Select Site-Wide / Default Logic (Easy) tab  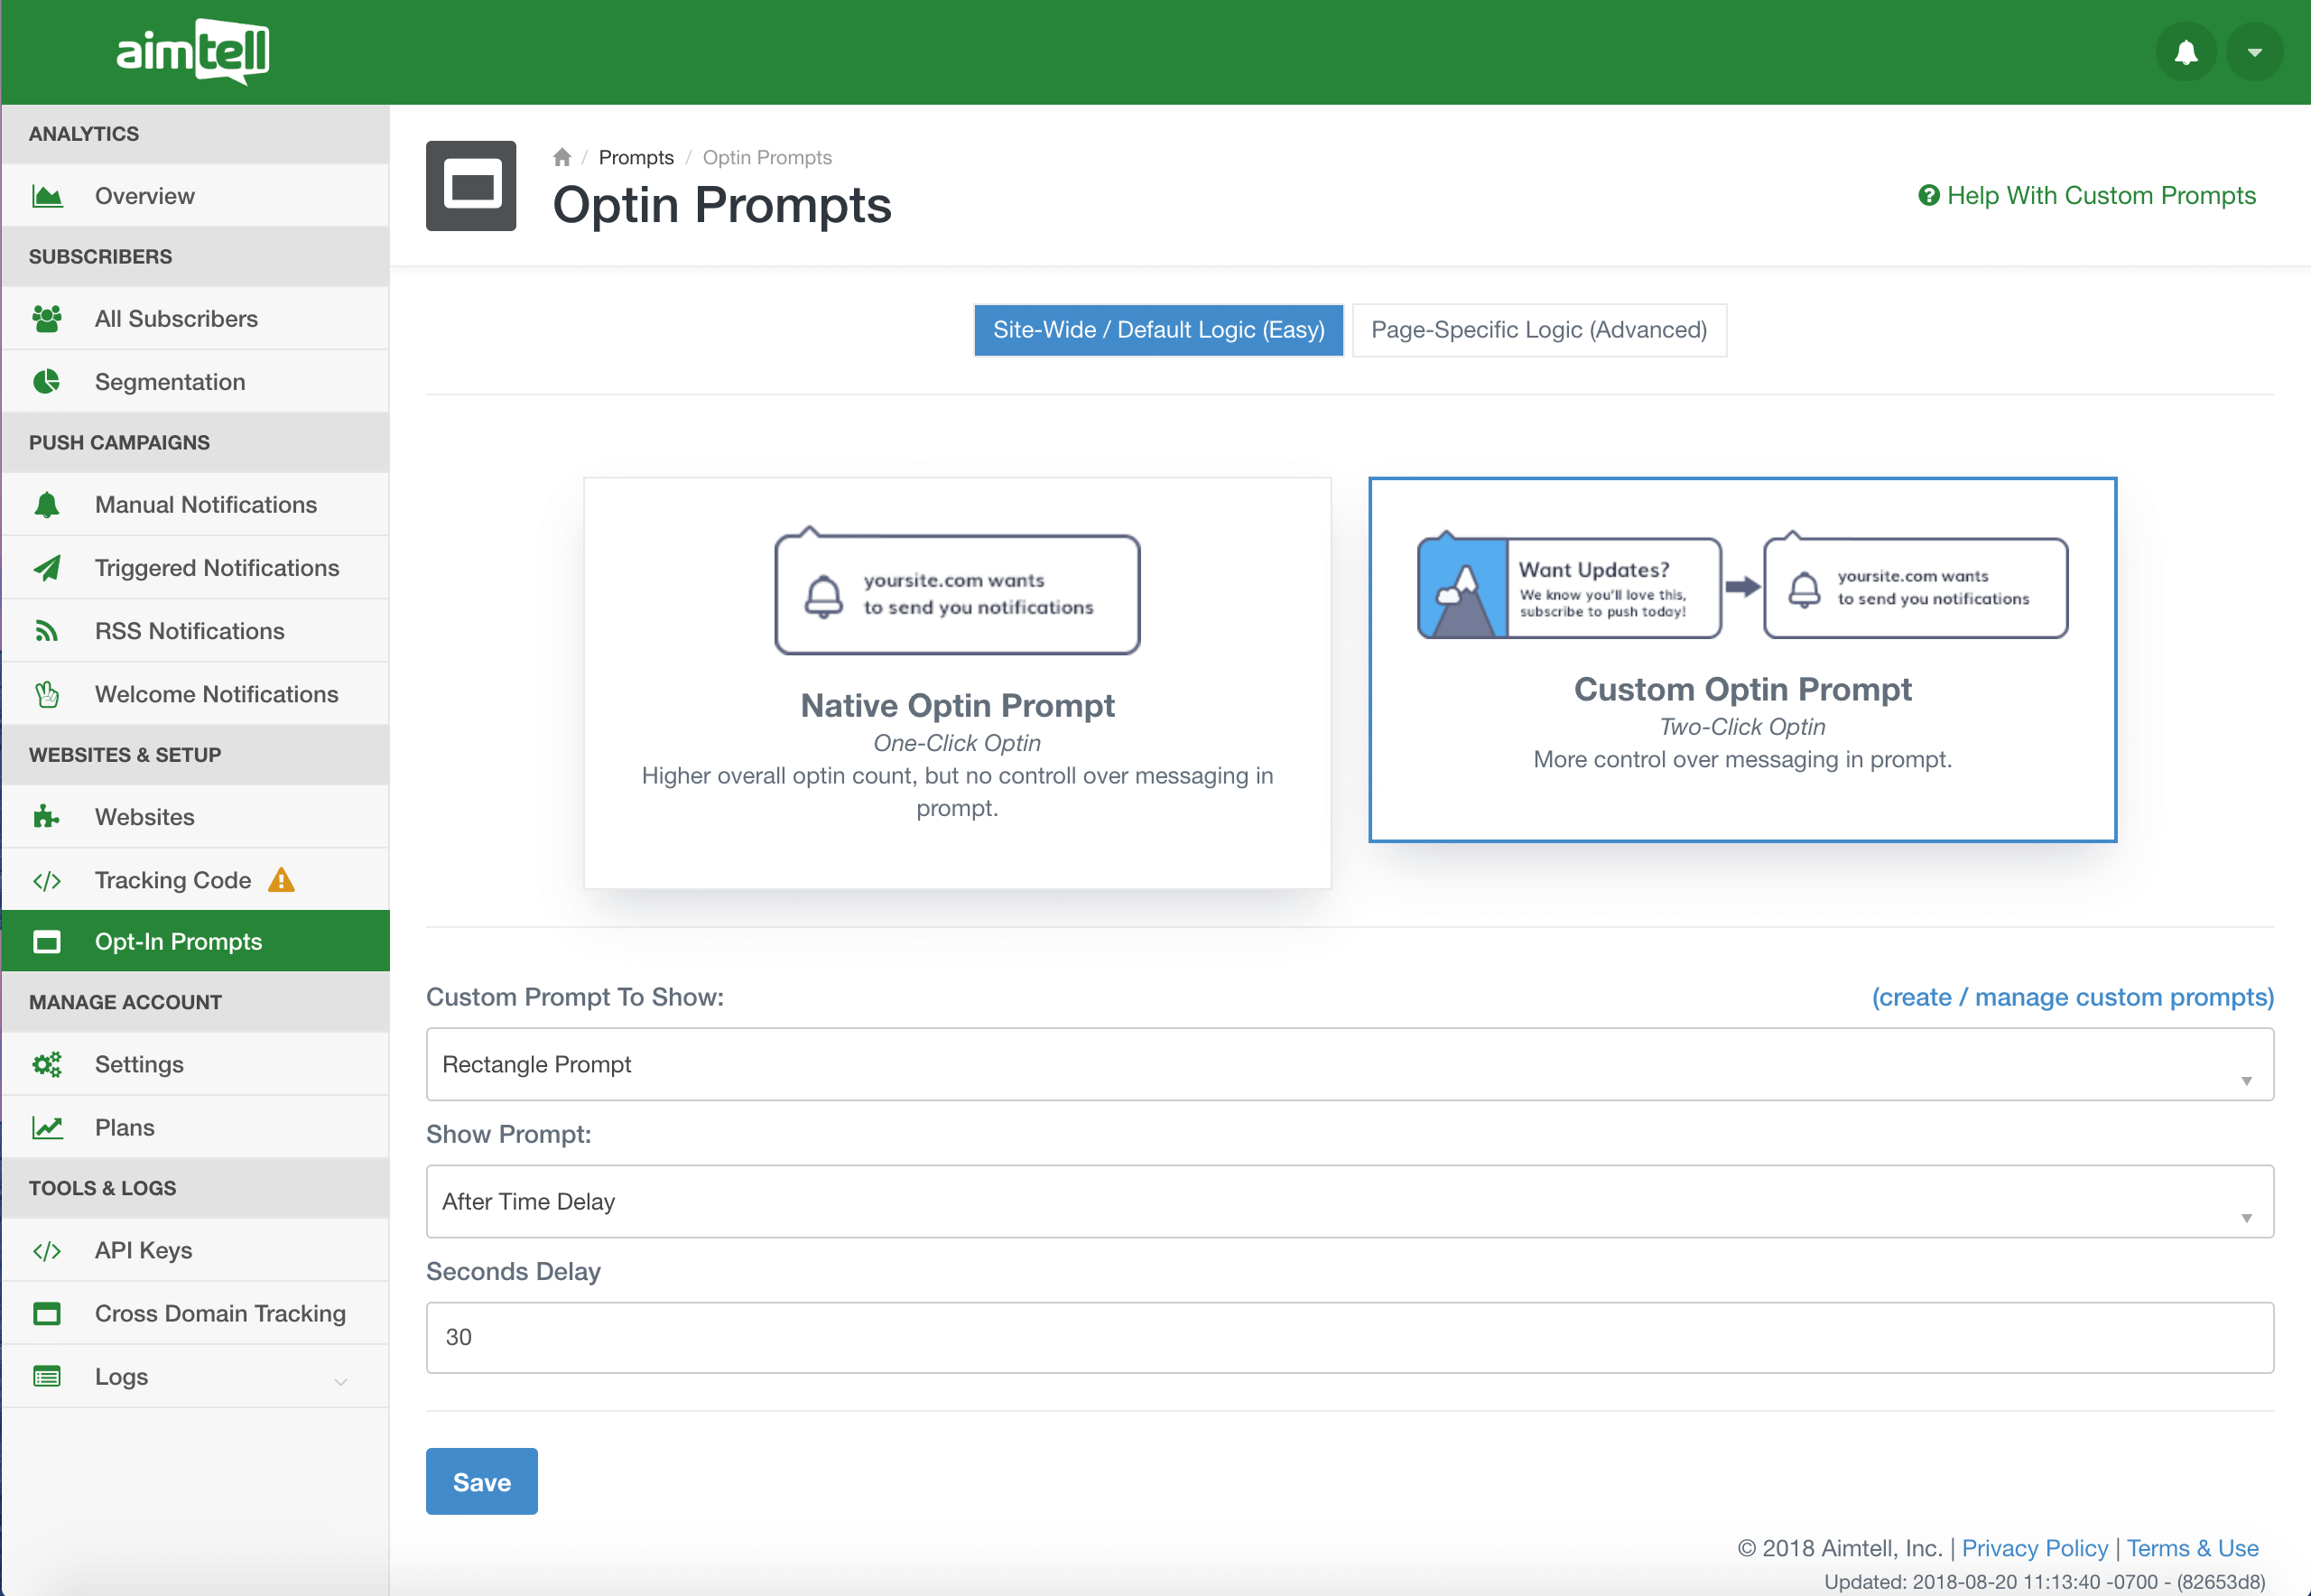point(1158,330)
